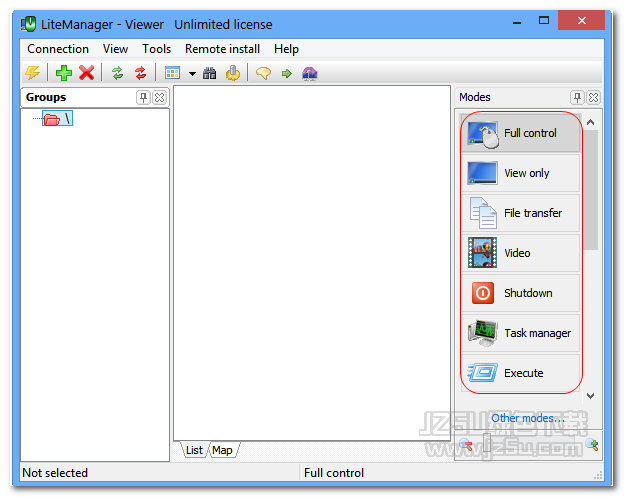The width and height of the screenshot is (624, 497).
Task: Select Execute mode
Action: point(520,373)
